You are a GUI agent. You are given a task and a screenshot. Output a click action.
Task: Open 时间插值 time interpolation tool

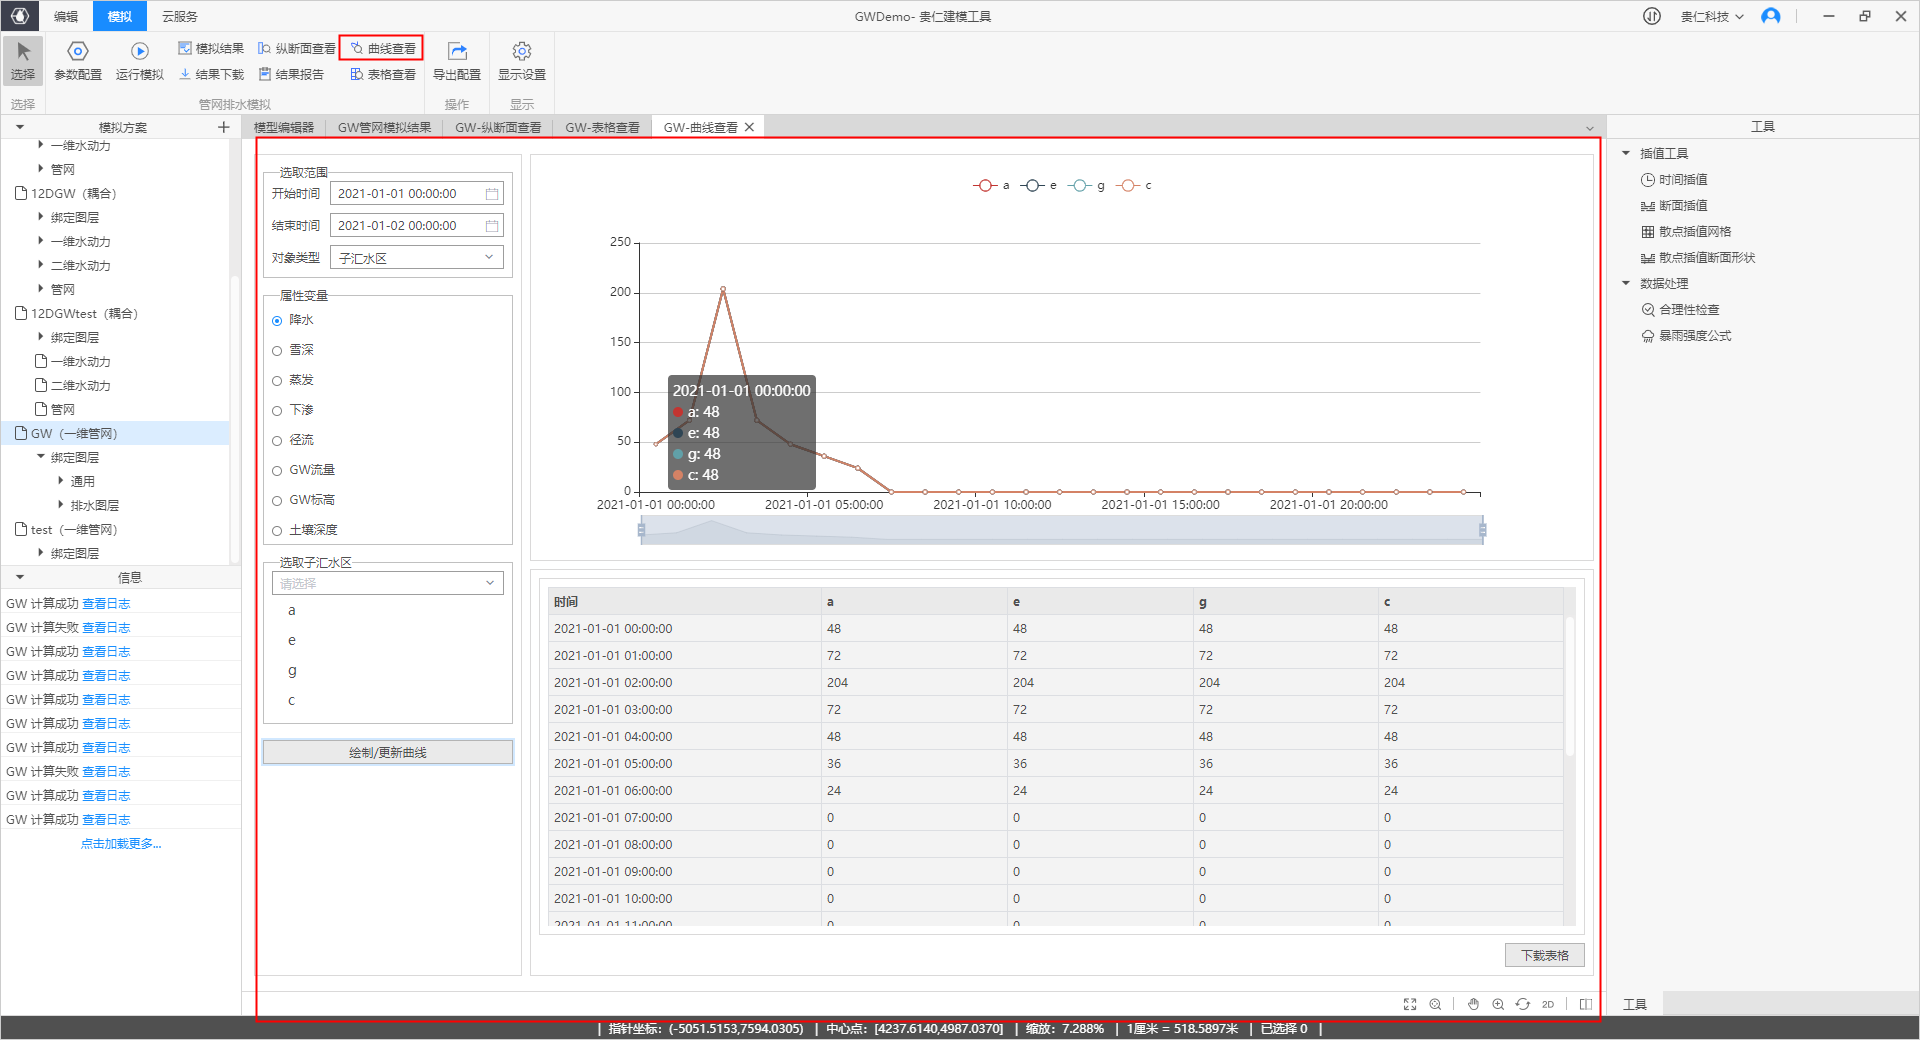click(1682, 180)
